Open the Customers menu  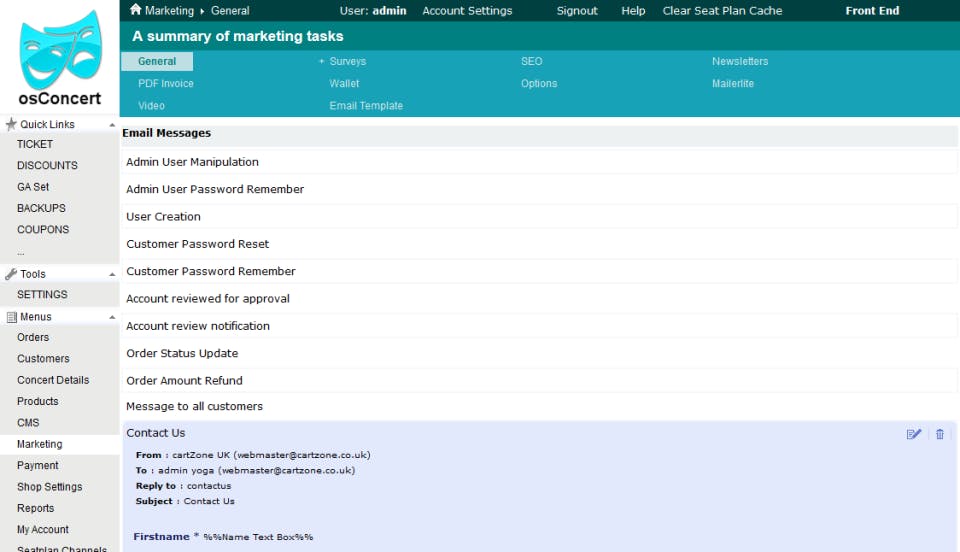coord(43,359)
